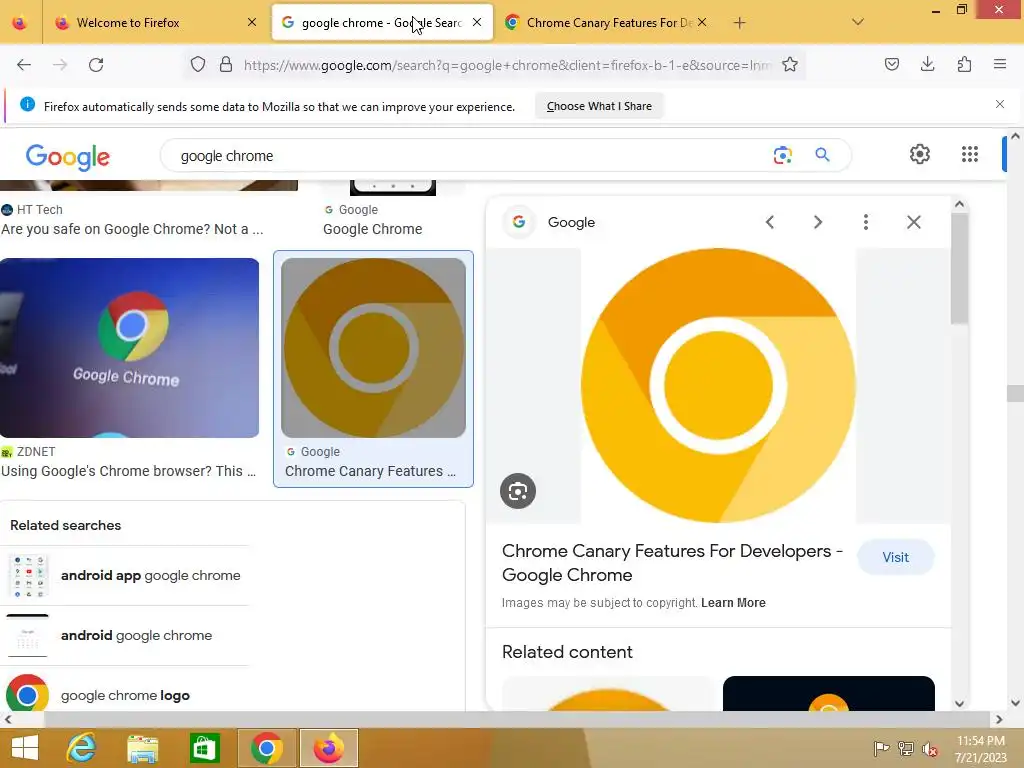This screenshot has height=768, width=1024.
Task: Dismiss the Mozilla data notification bar
Action: pyautogui.click(x=1000, y=104)
